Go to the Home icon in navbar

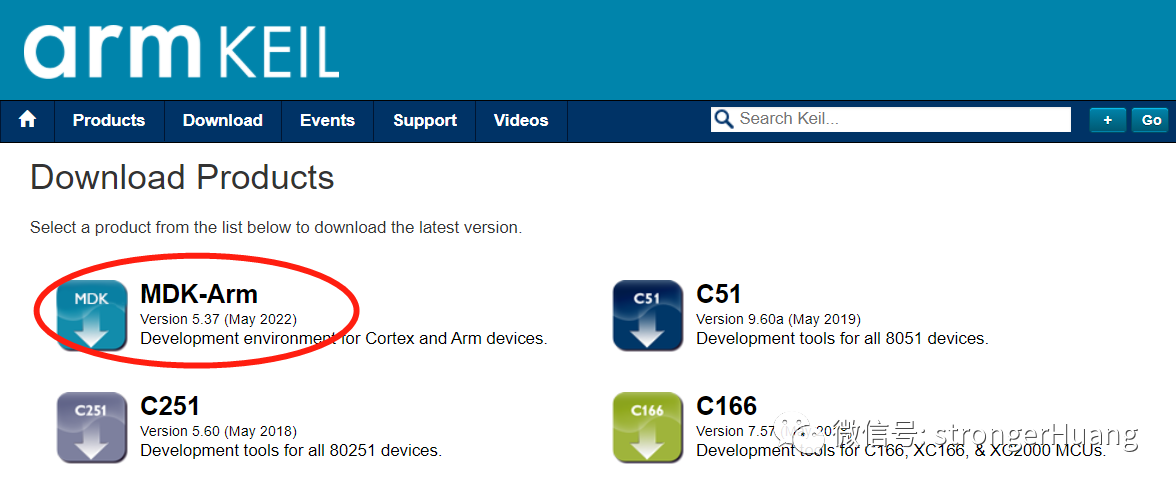coord(28,120)
